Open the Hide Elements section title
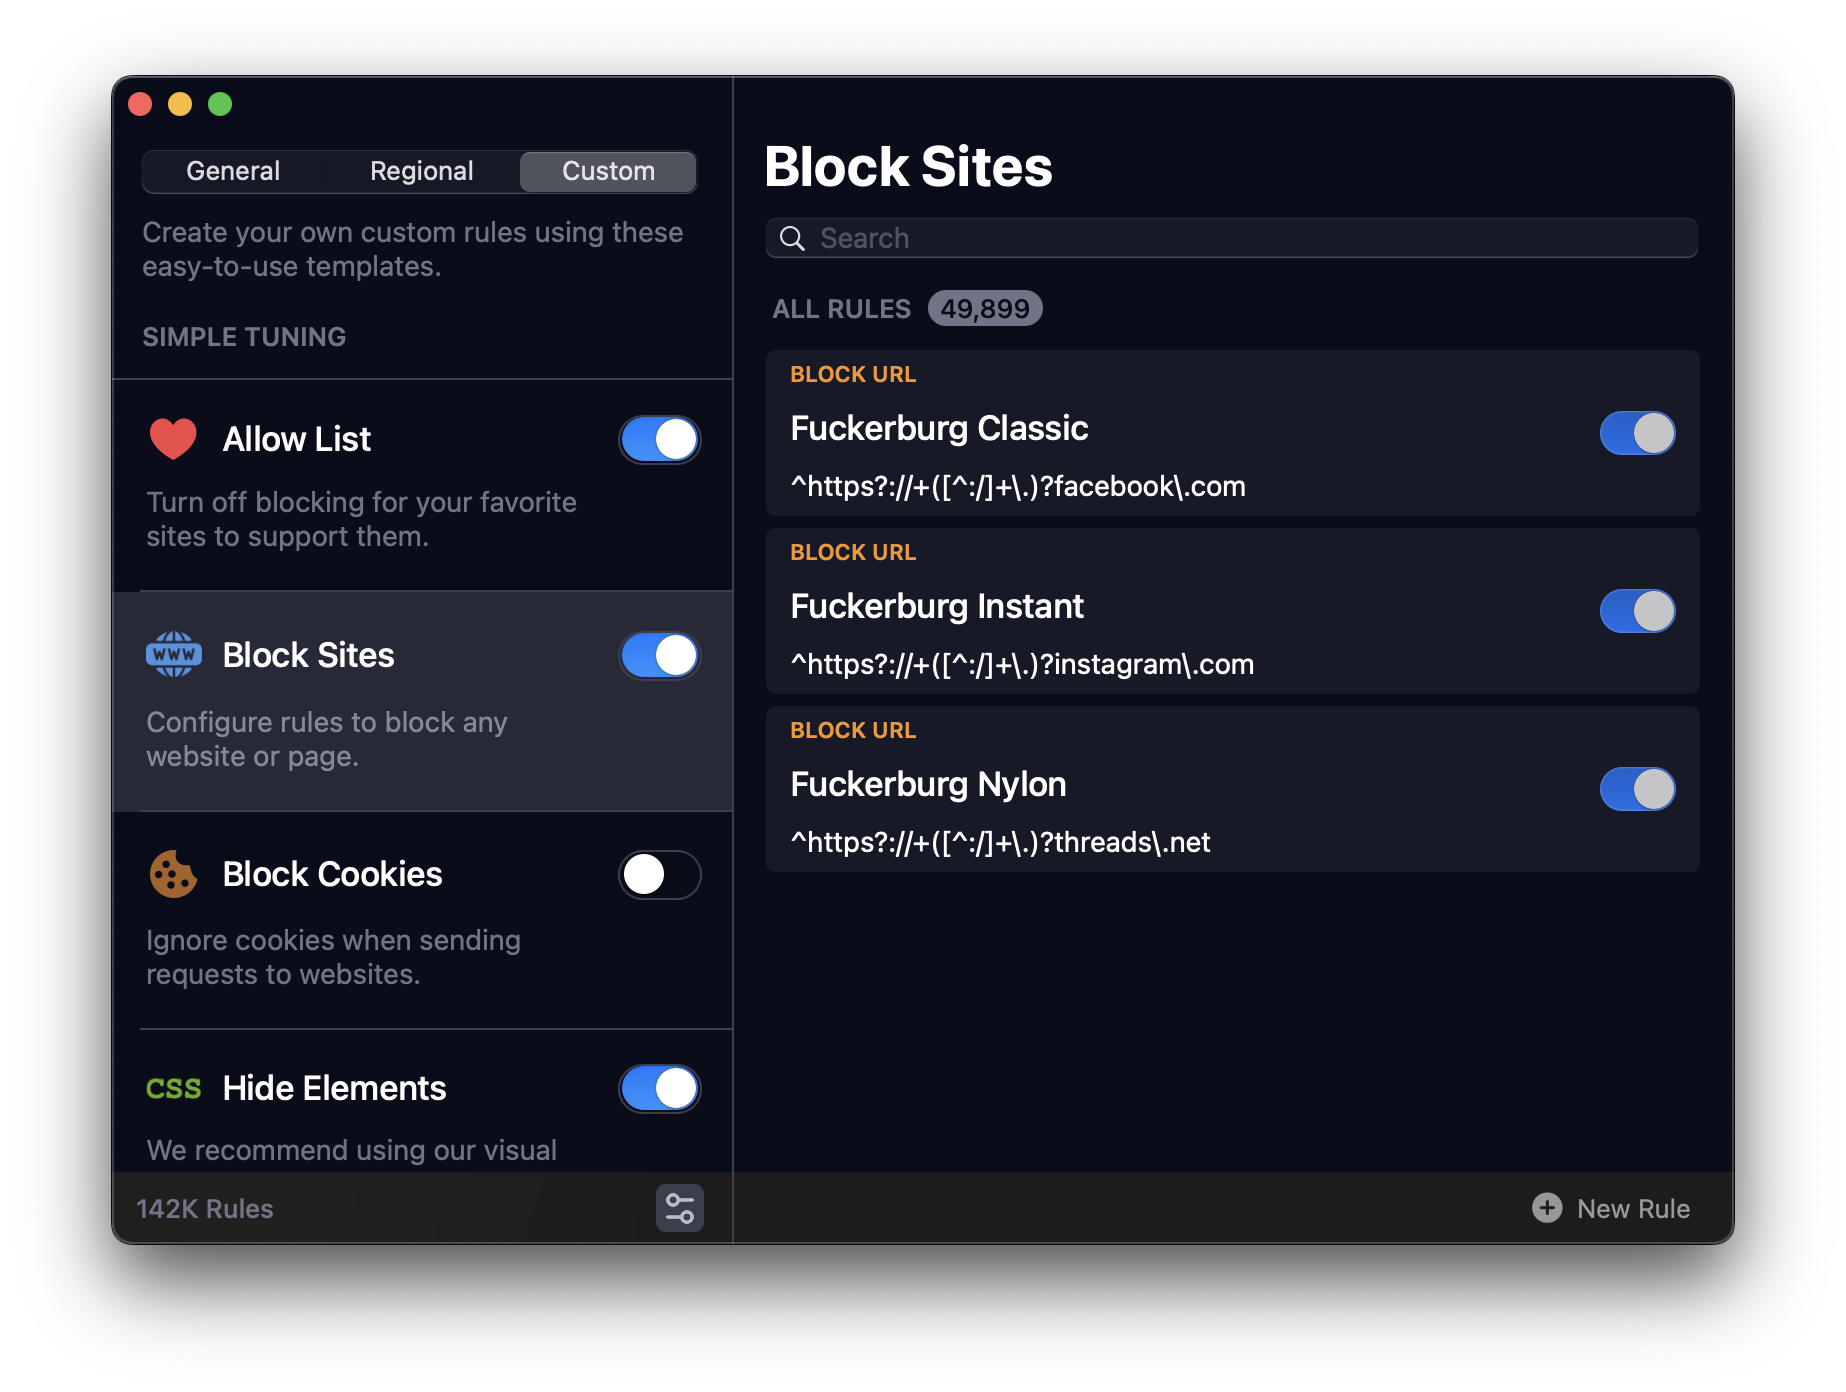Viewport: 1846px width, 1392px height. pyautogui.click(x=335, y=1088)
